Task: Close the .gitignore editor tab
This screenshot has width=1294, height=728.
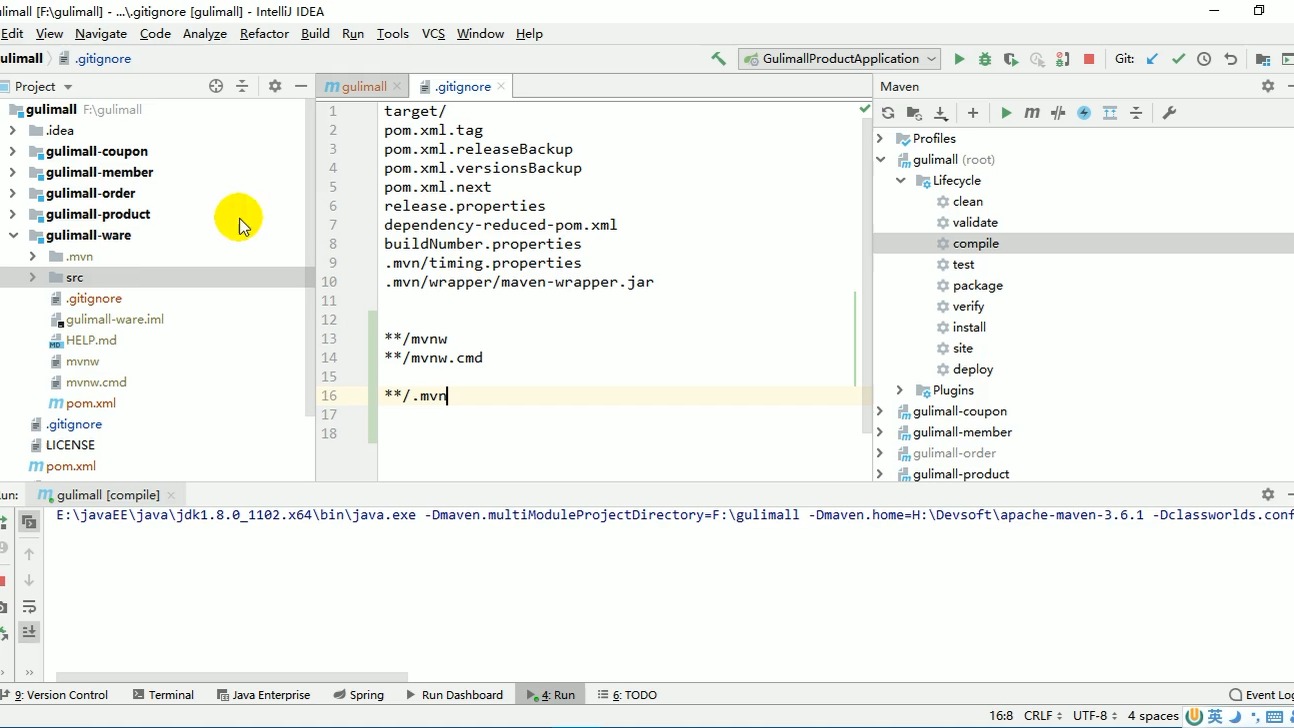Action: 501,87
